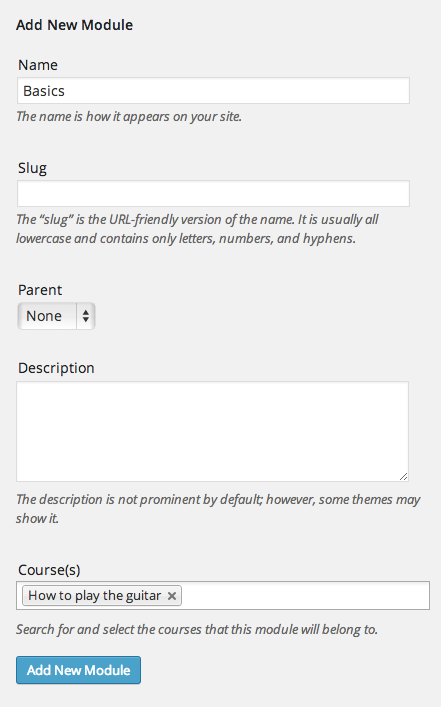The image size is (441, 707).
Task: Remove the 'How to play the guitar' tag
Action: tap(171, 596)
